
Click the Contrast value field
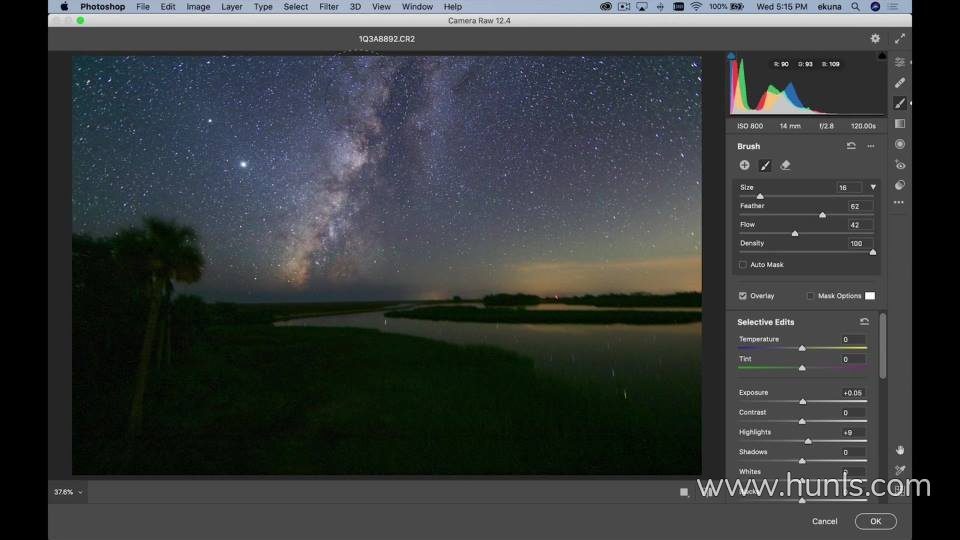(x=852, y=413)
